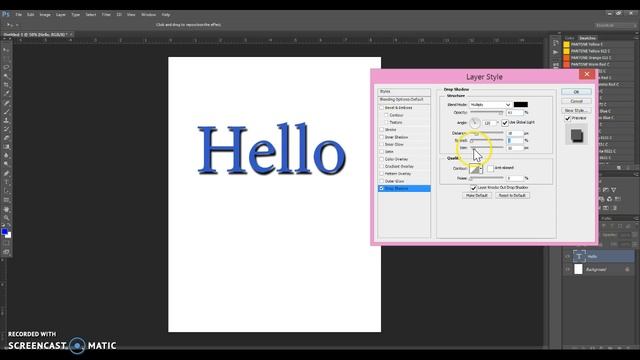Select the Path Selection tool
This screenshot has height=360, width=640.
point(6,191)
